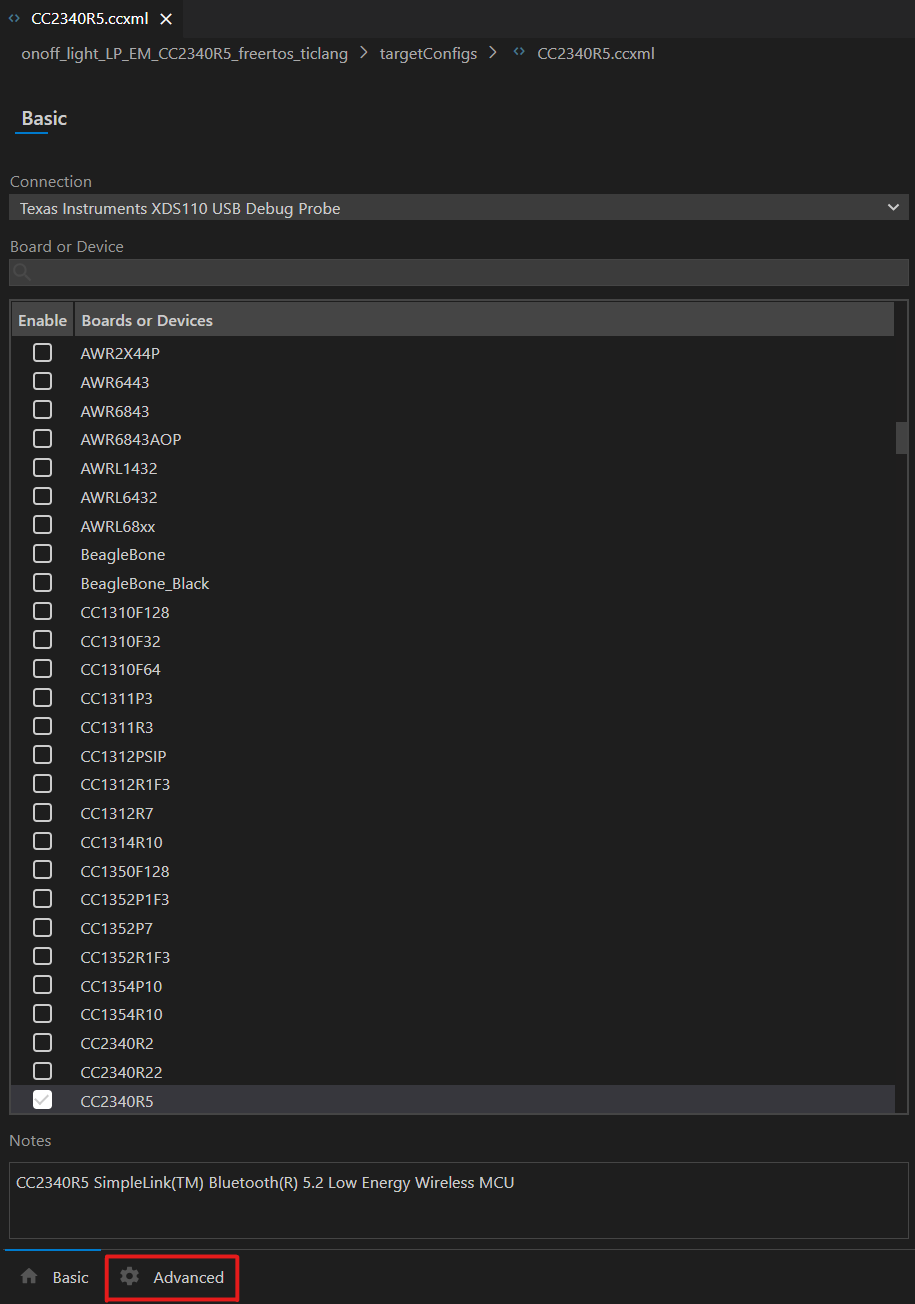Viewport: 915px width, 1304px height.
Task: Close the CC2340R5.ccxml editor tab
Action: [x=166, y=19]
